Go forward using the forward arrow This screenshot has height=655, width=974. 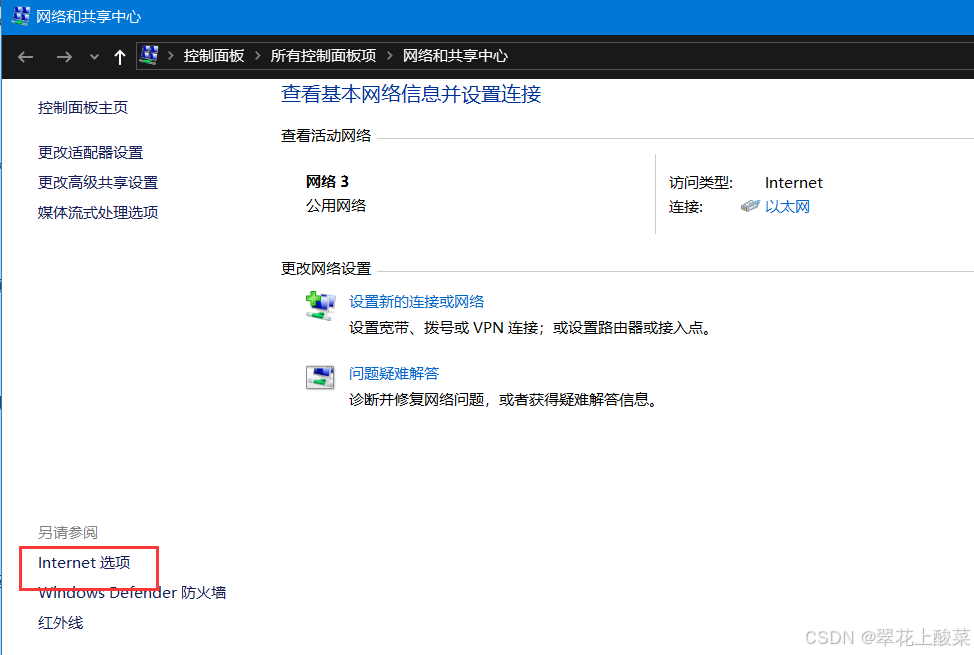(64, 57)
